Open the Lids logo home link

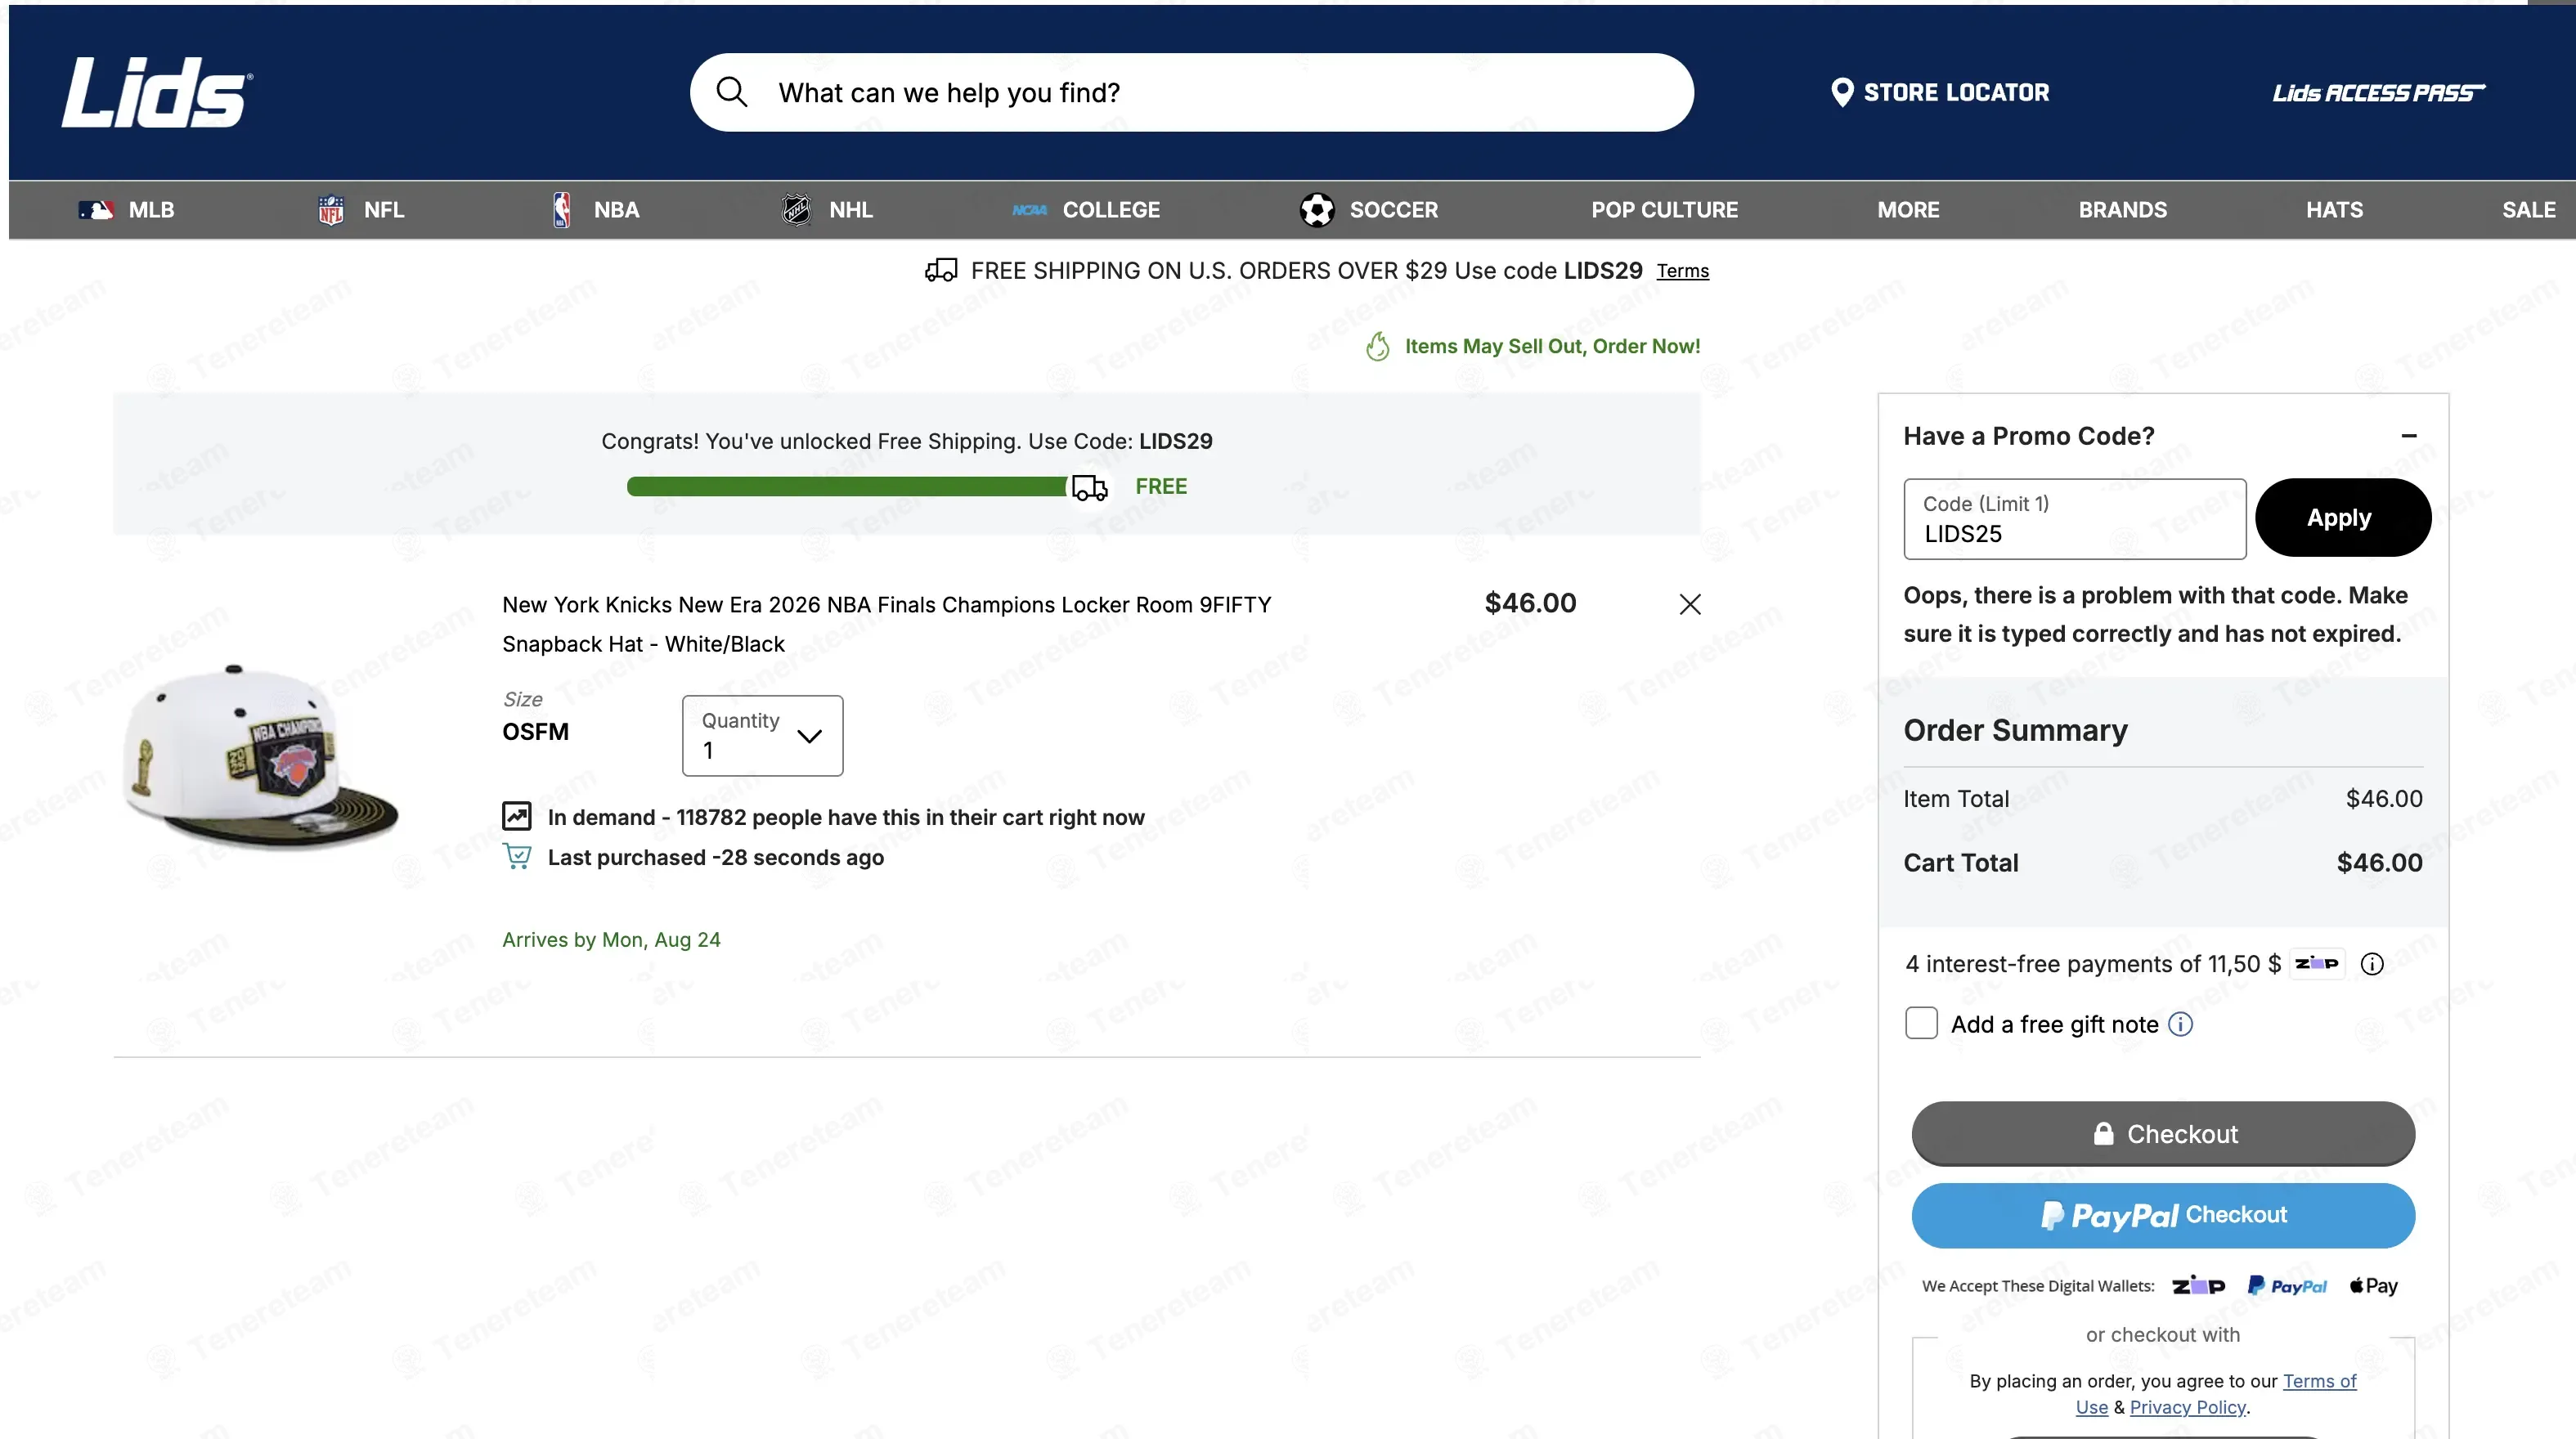pos(157,92)
